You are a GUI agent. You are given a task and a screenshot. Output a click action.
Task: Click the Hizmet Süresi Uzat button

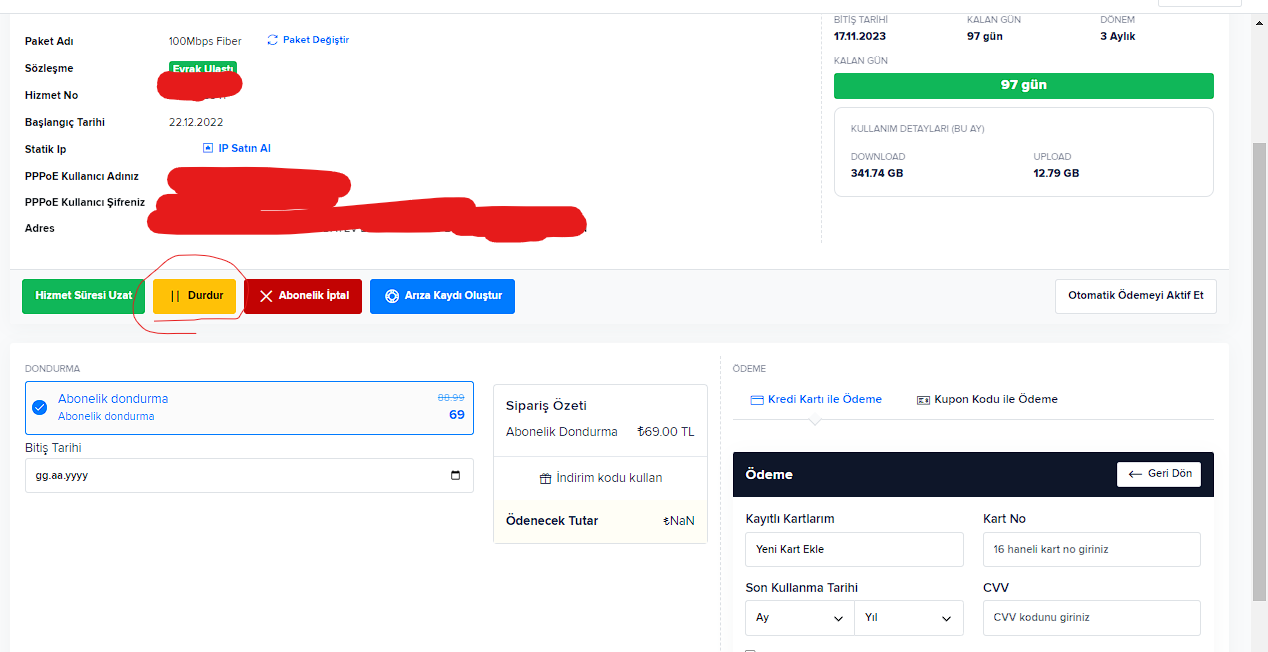click(x=83, y=296)
